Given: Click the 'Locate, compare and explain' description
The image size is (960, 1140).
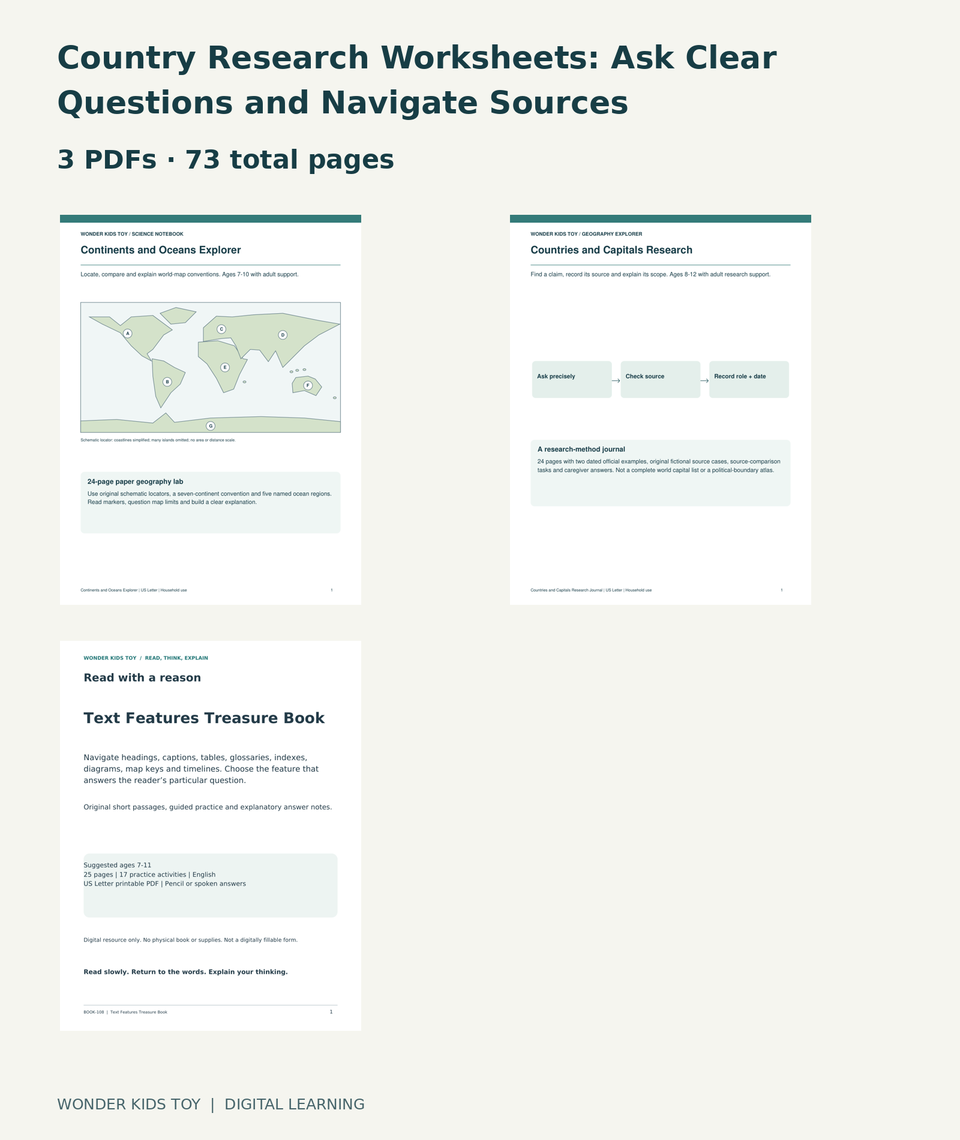Looking at the screenshot, I should click(x=189, y=275).
